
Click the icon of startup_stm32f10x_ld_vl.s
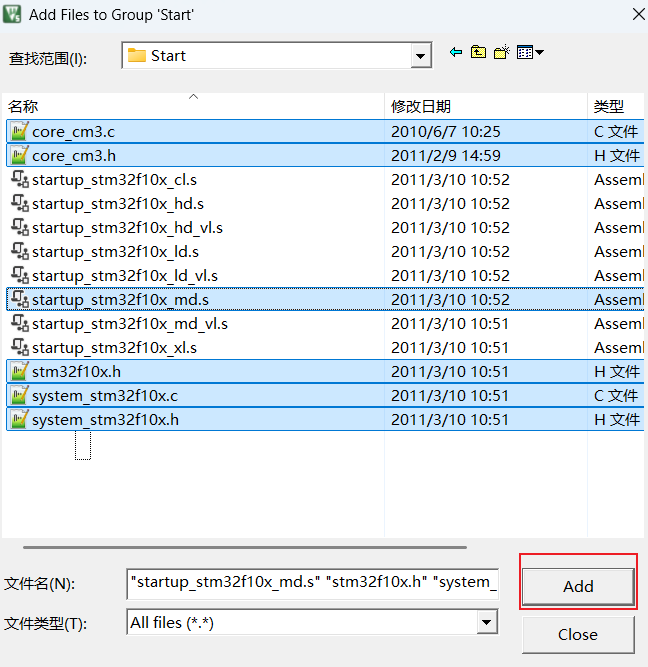pyautogui.click(x=20, y=275)
